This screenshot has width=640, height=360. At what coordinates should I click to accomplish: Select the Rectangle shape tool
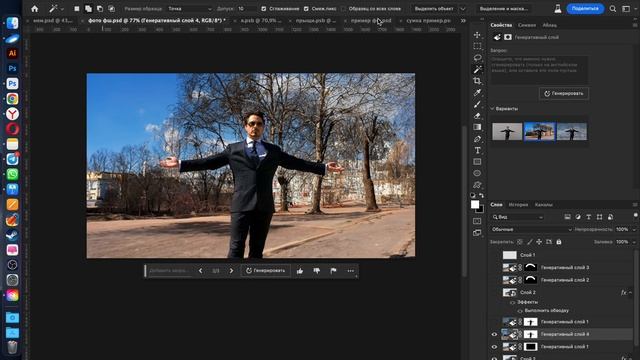477,162
